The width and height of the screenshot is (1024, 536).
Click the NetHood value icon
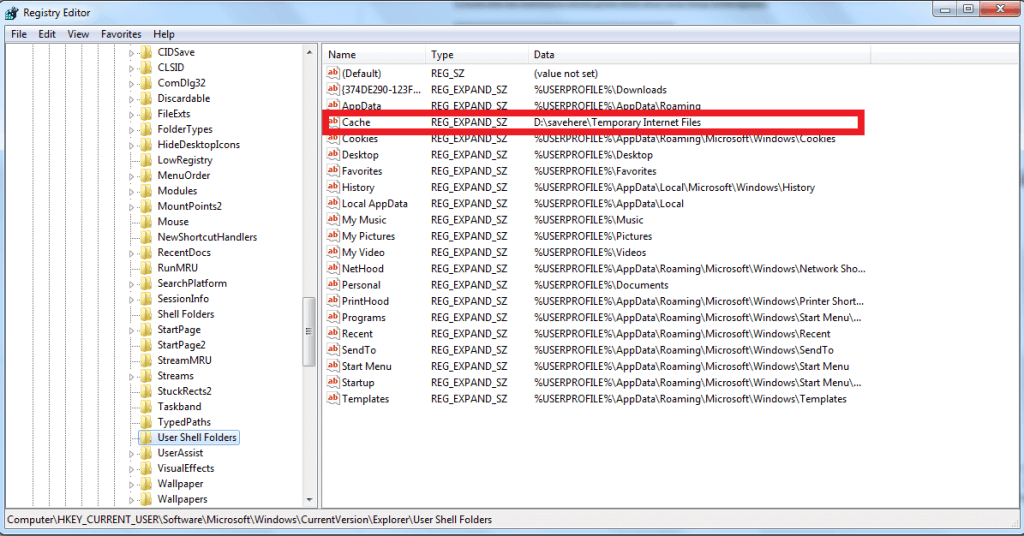click(x=333, y=268)
